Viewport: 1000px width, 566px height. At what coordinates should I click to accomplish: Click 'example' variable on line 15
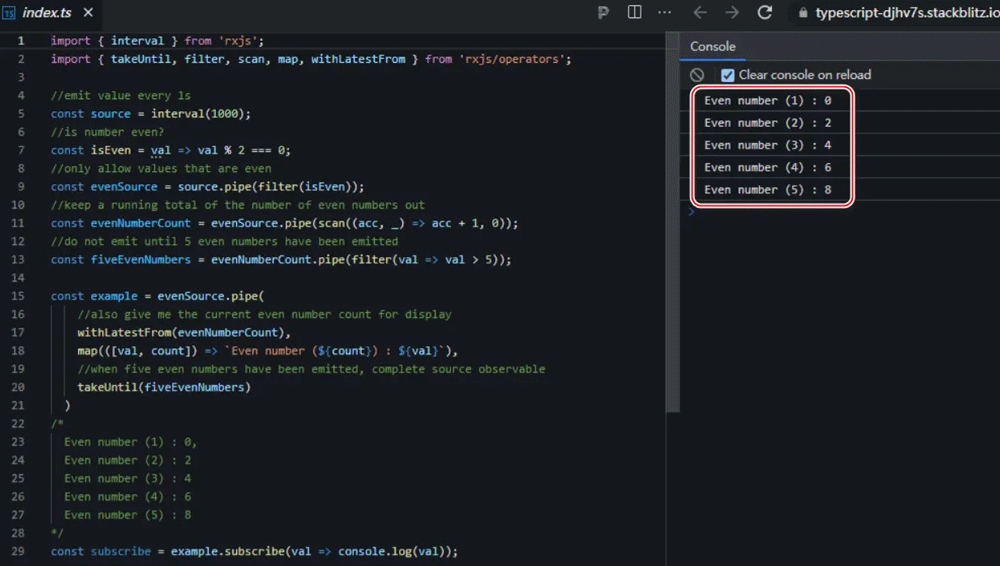[114, 296]
